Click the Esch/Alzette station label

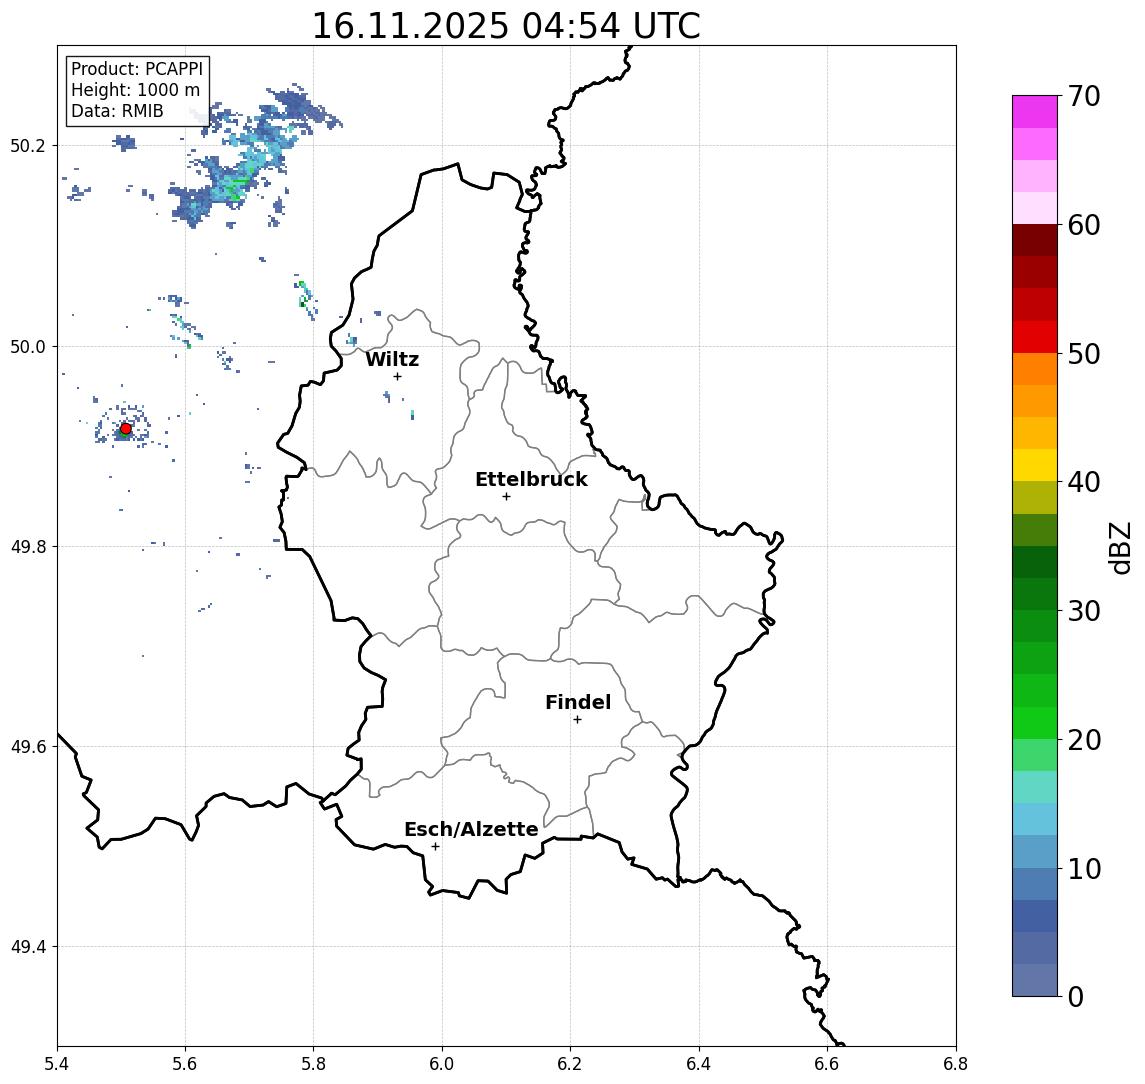[471, 829]
